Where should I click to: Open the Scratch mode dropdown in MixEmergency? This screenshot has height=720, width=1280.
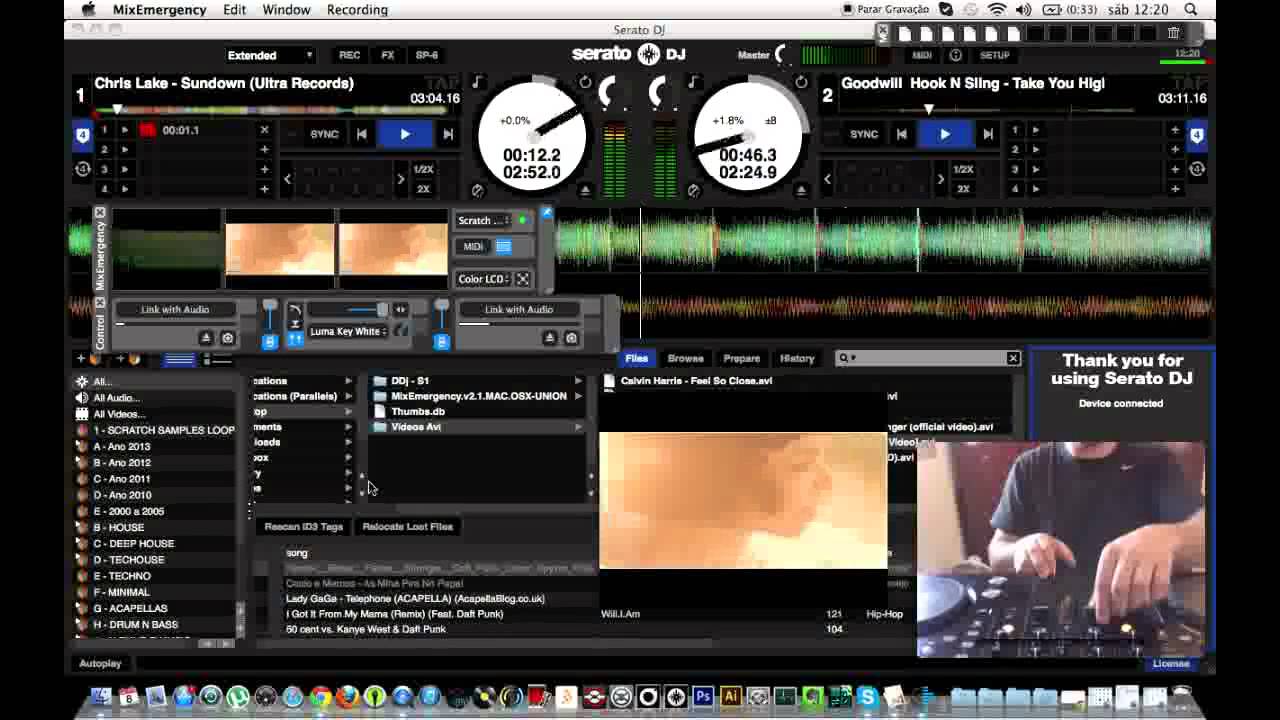click(483, 220)
